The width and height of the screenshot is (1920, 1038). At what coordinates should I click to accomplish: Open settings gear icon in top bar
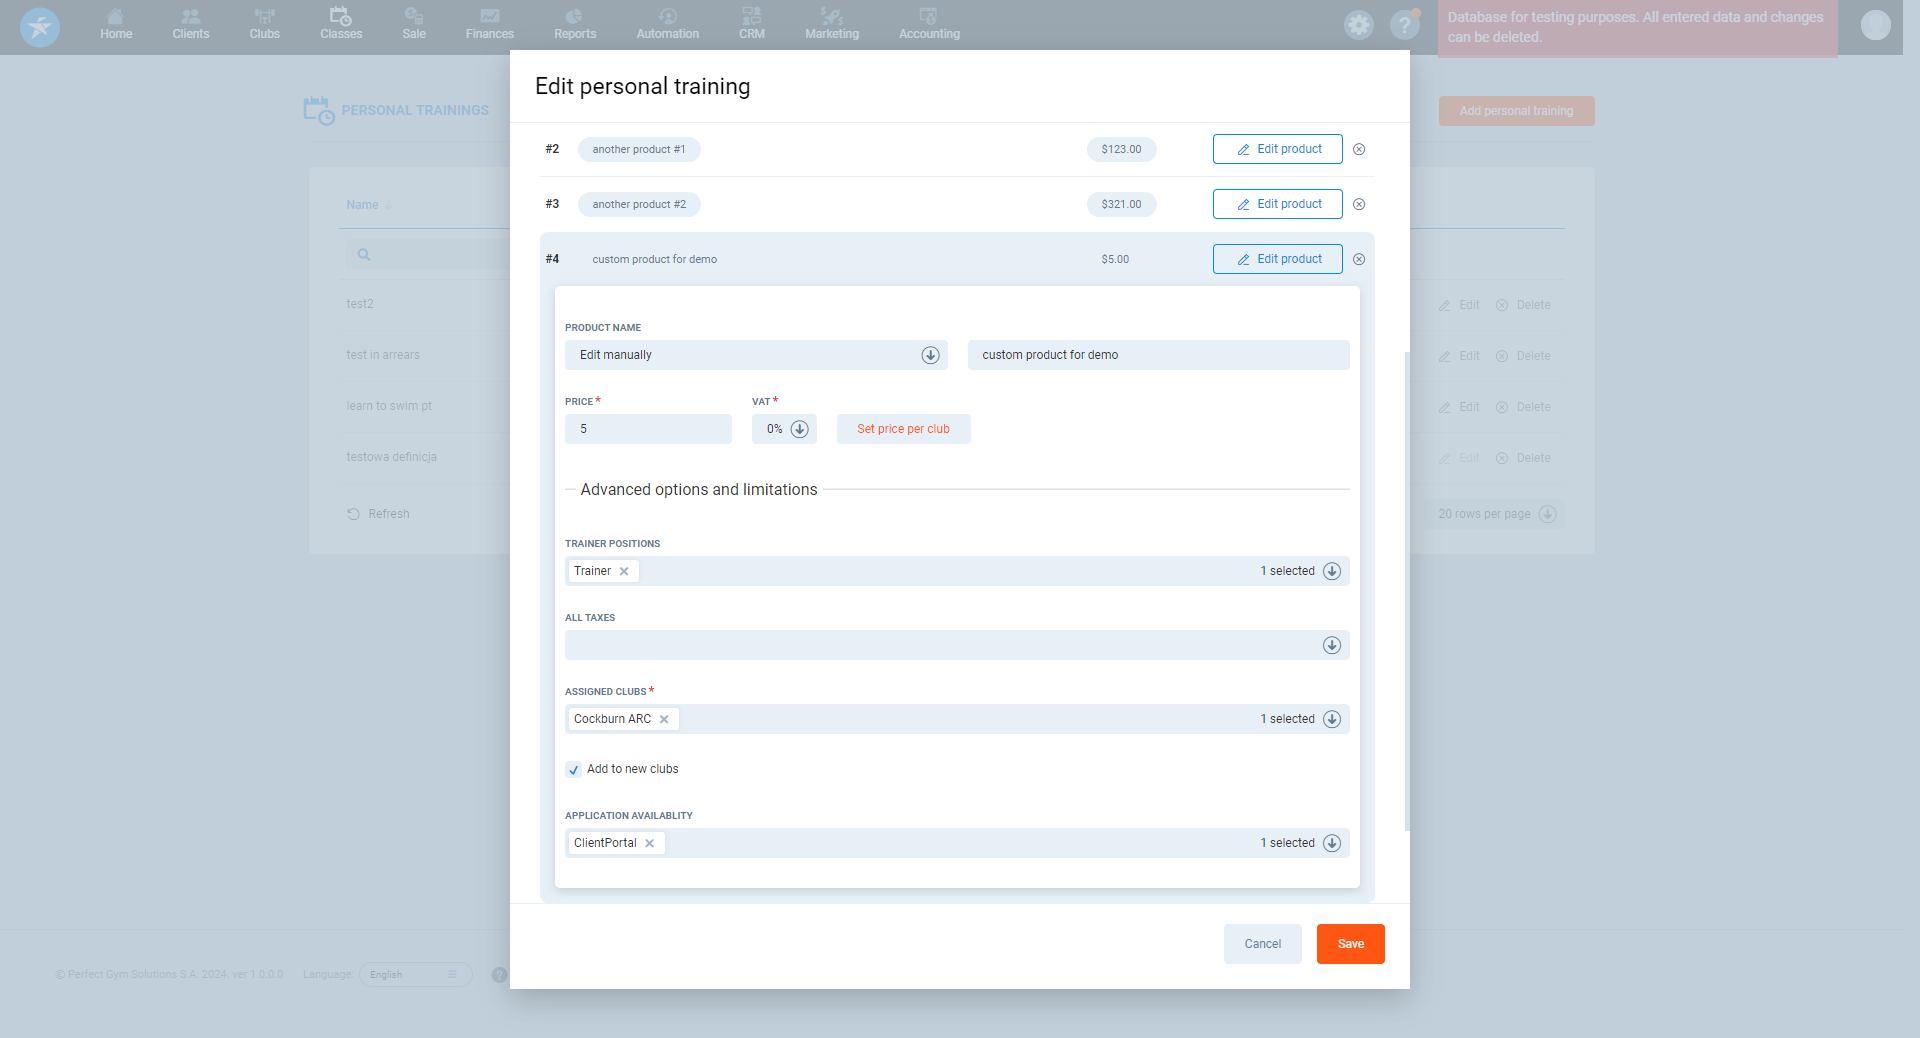1358,25
